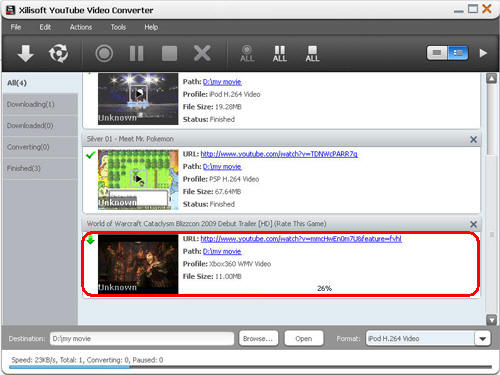
Task: Click the green checkmark on Pokemon task
Action: click(x=90, y=155)
